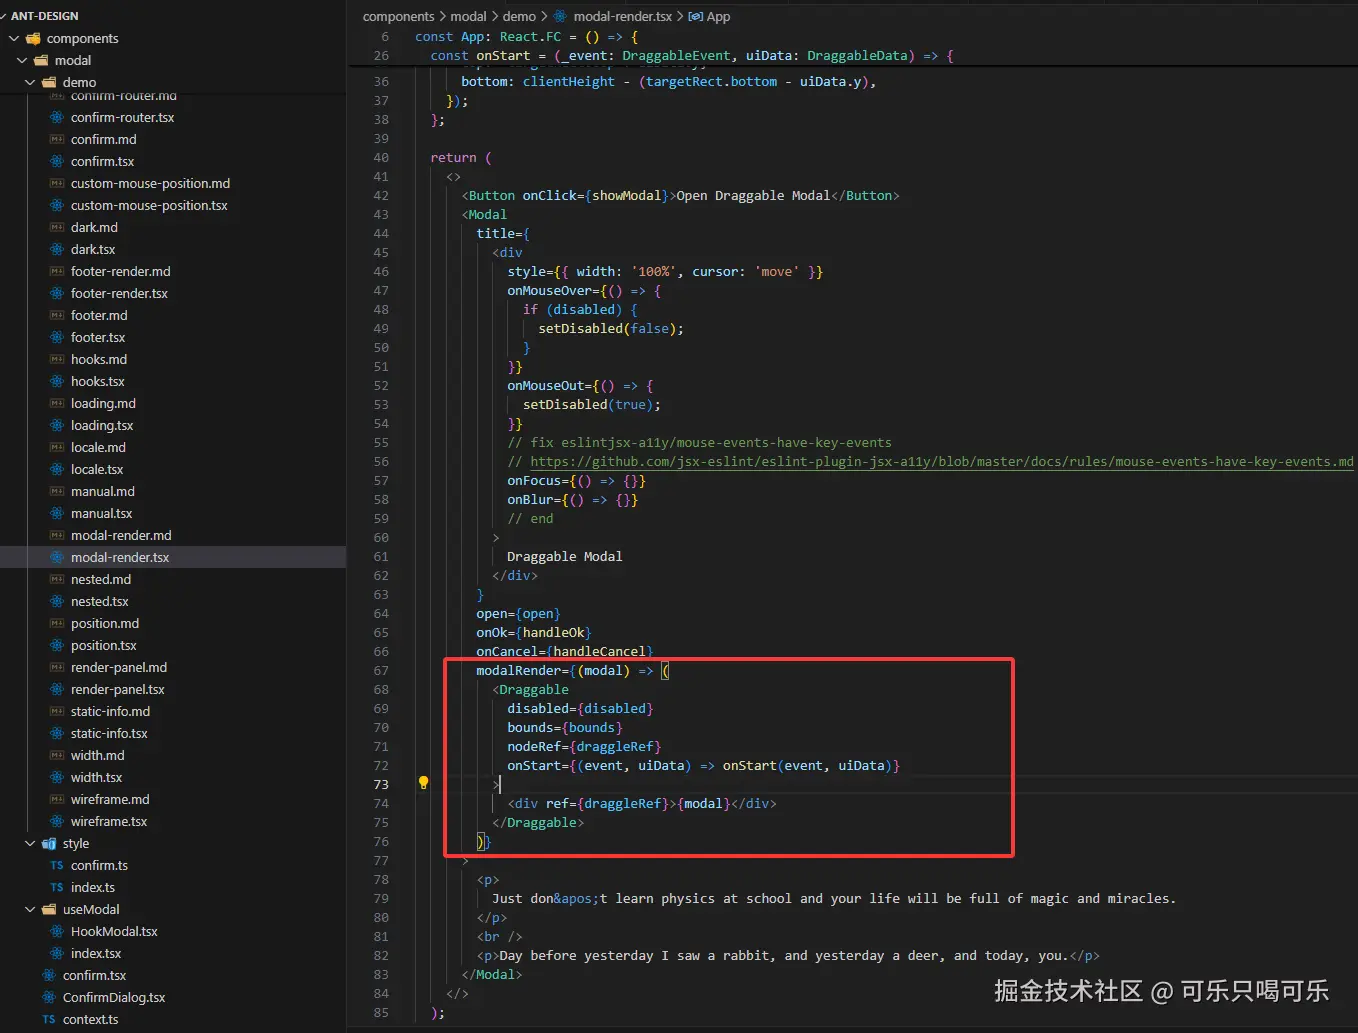Select the modal-render.tsx breadcrumb segment

point(622,16)
